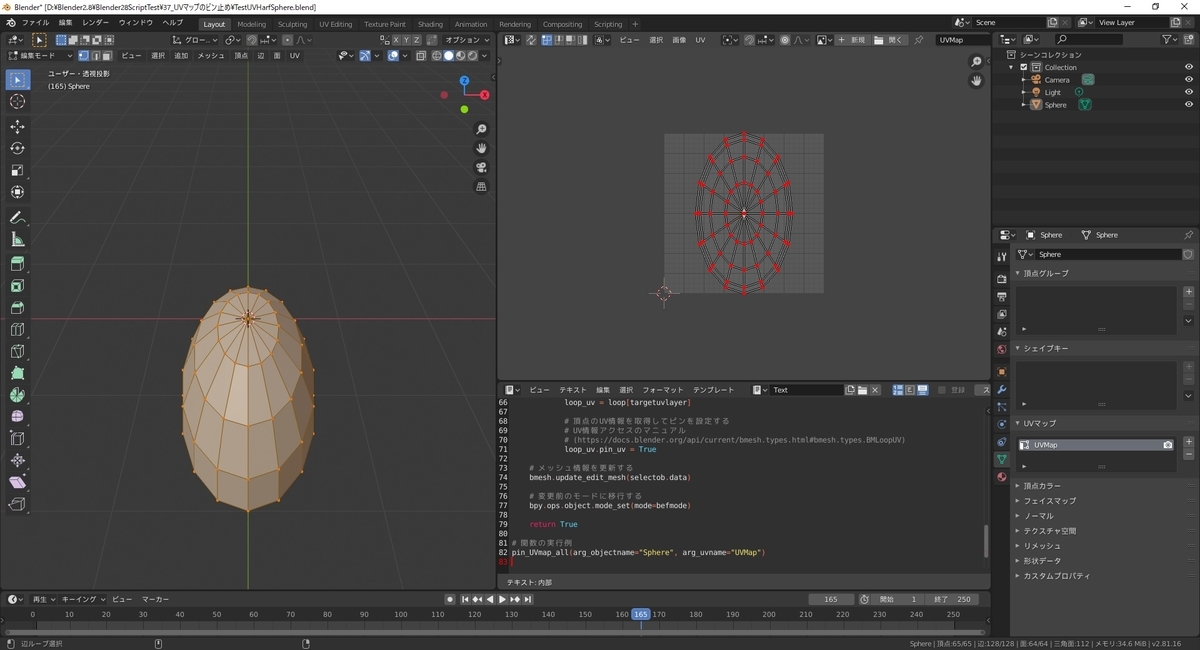Select the Rip Region tool
1200x650 pixels.
pyautogui.click(x=17, y=504)
